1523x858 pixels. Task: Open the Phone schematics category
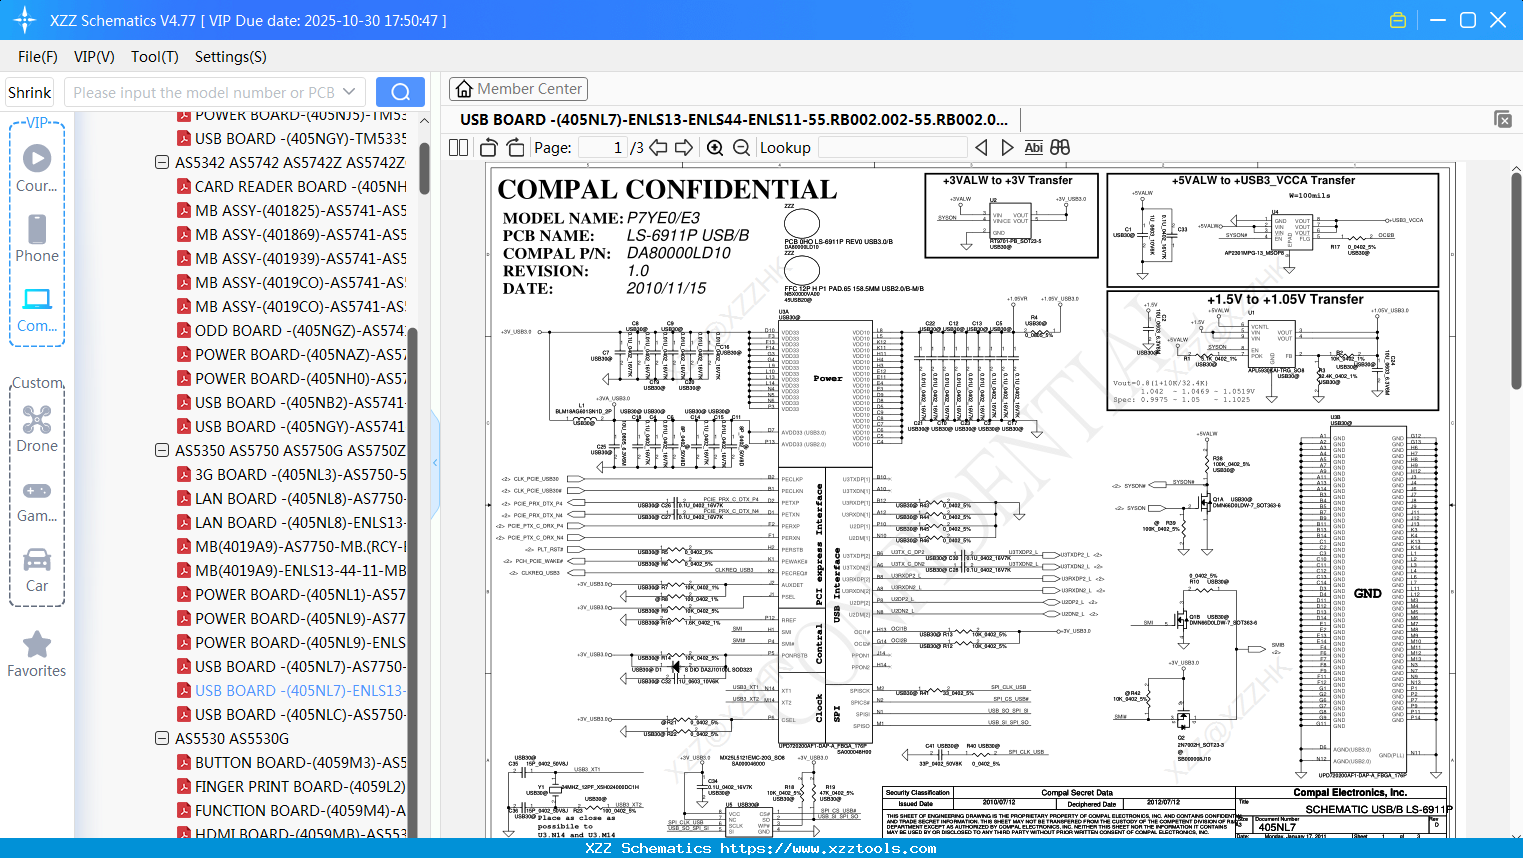pos(37,239)
